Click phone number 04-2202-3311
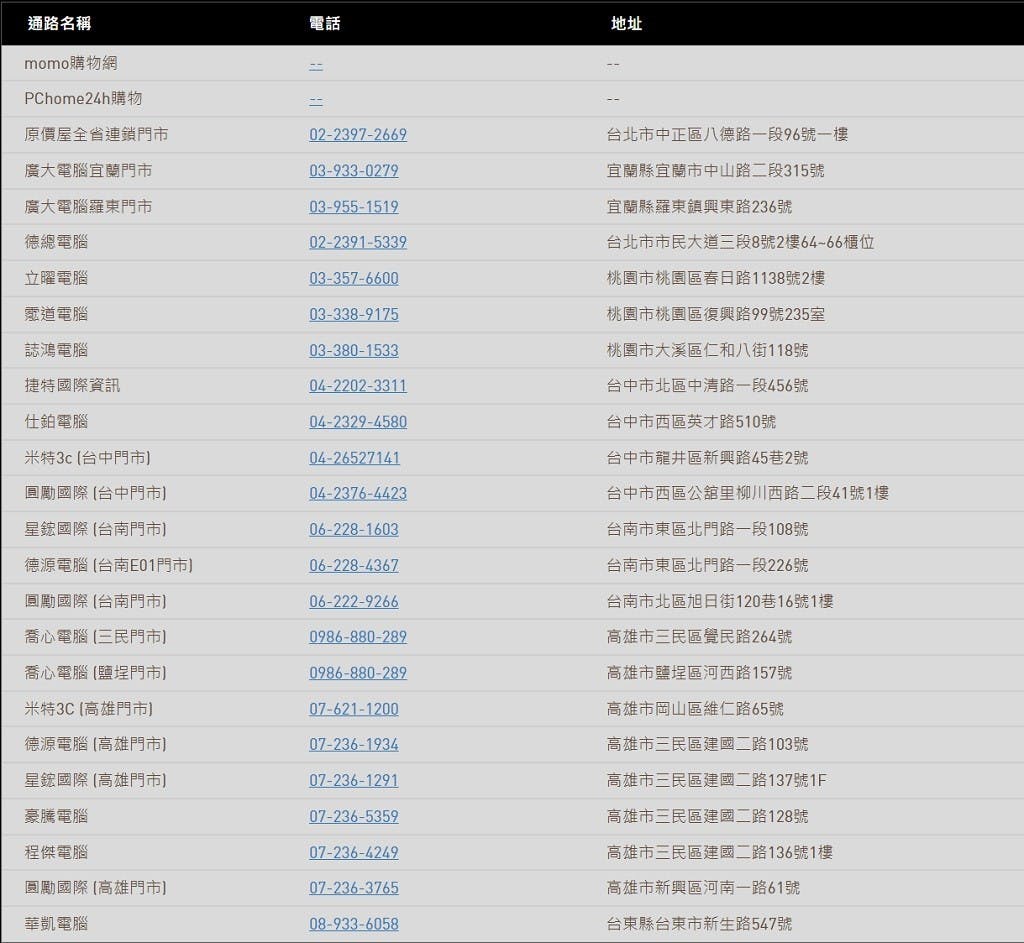The height and width of the screenshot is (943, 1024). tap(358, 385)
